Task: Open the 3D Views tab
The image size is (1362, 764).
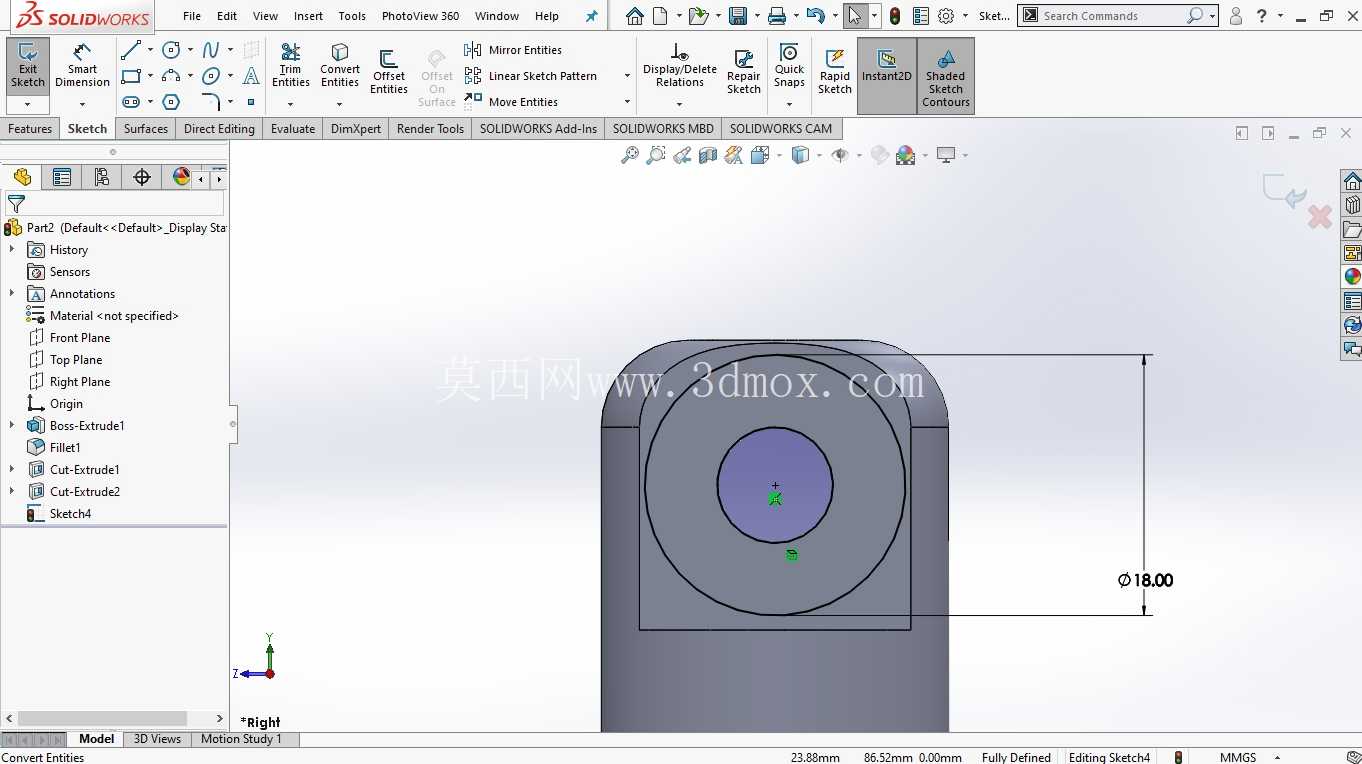Action: click(158, 739)
